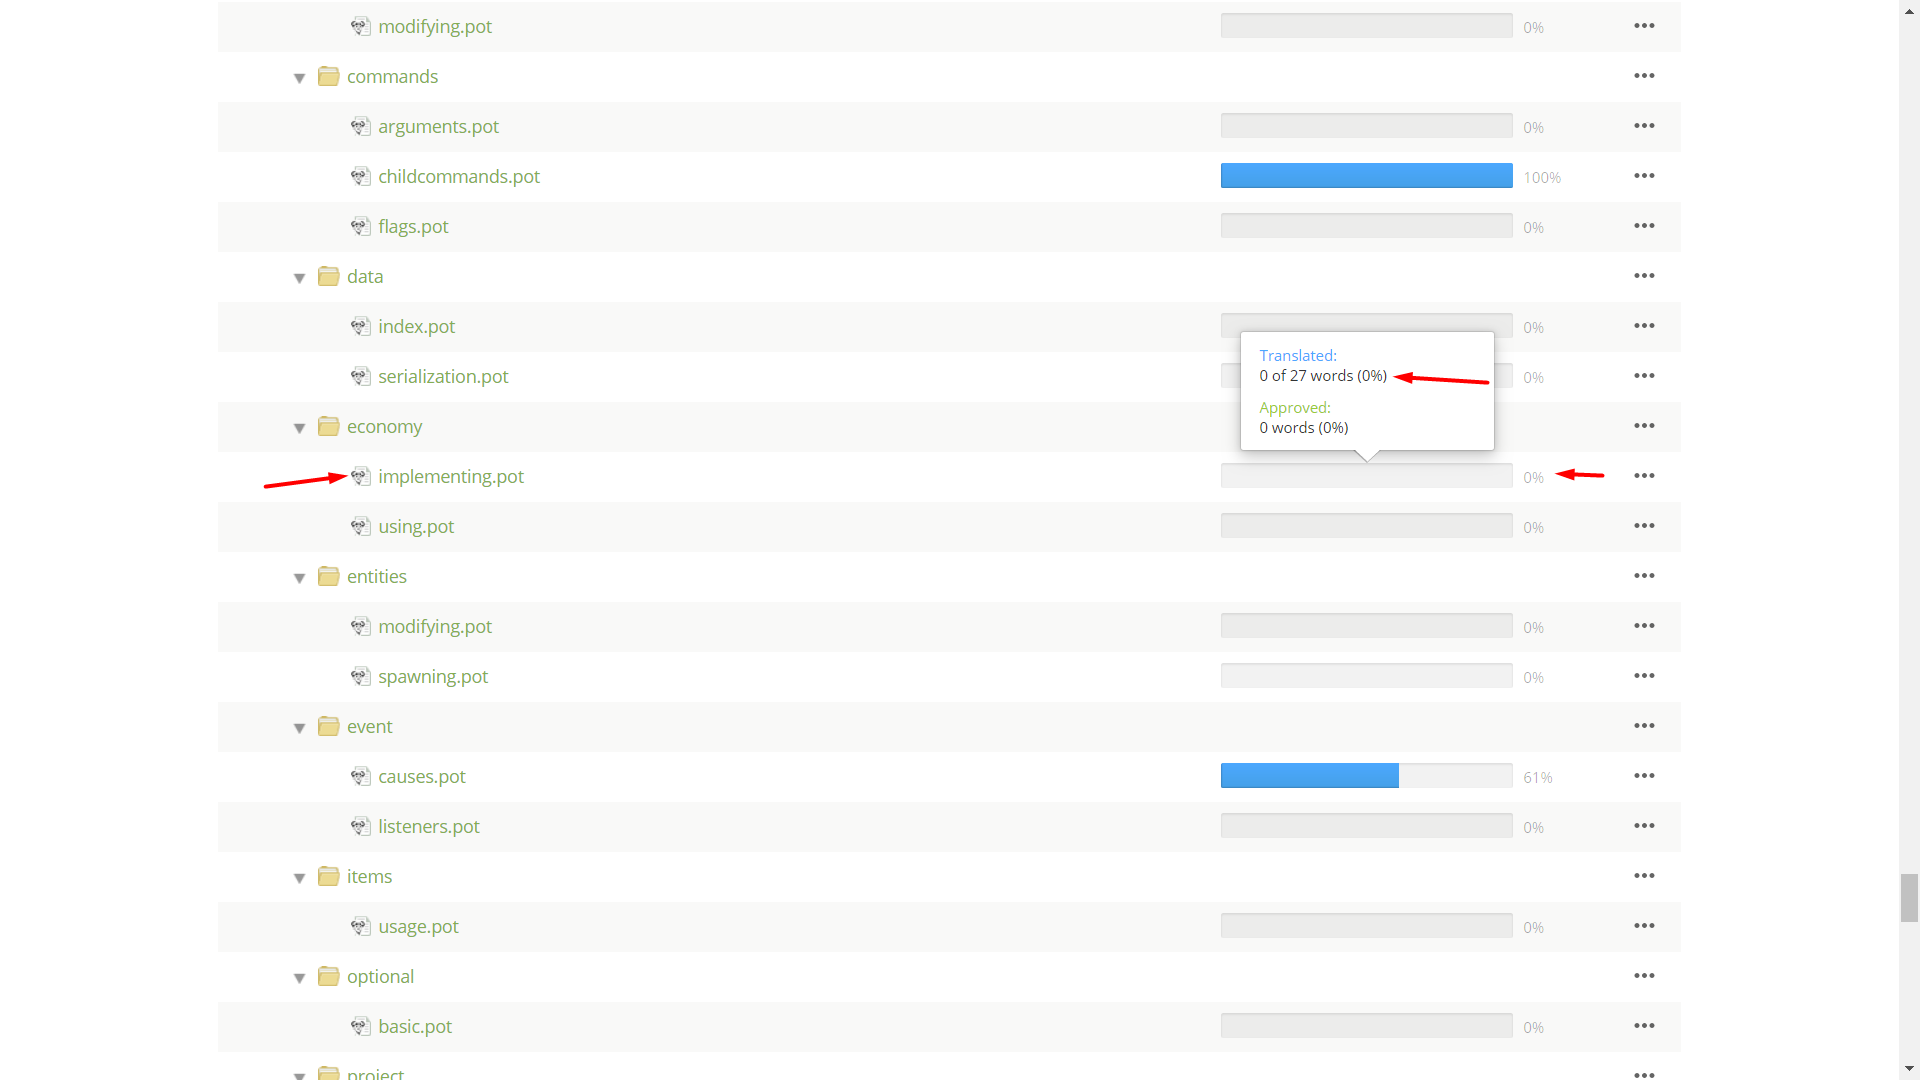Open the index.pot file
Image resolution: width=1920 pixels, height=1080 pixels.
pos(416,327)
